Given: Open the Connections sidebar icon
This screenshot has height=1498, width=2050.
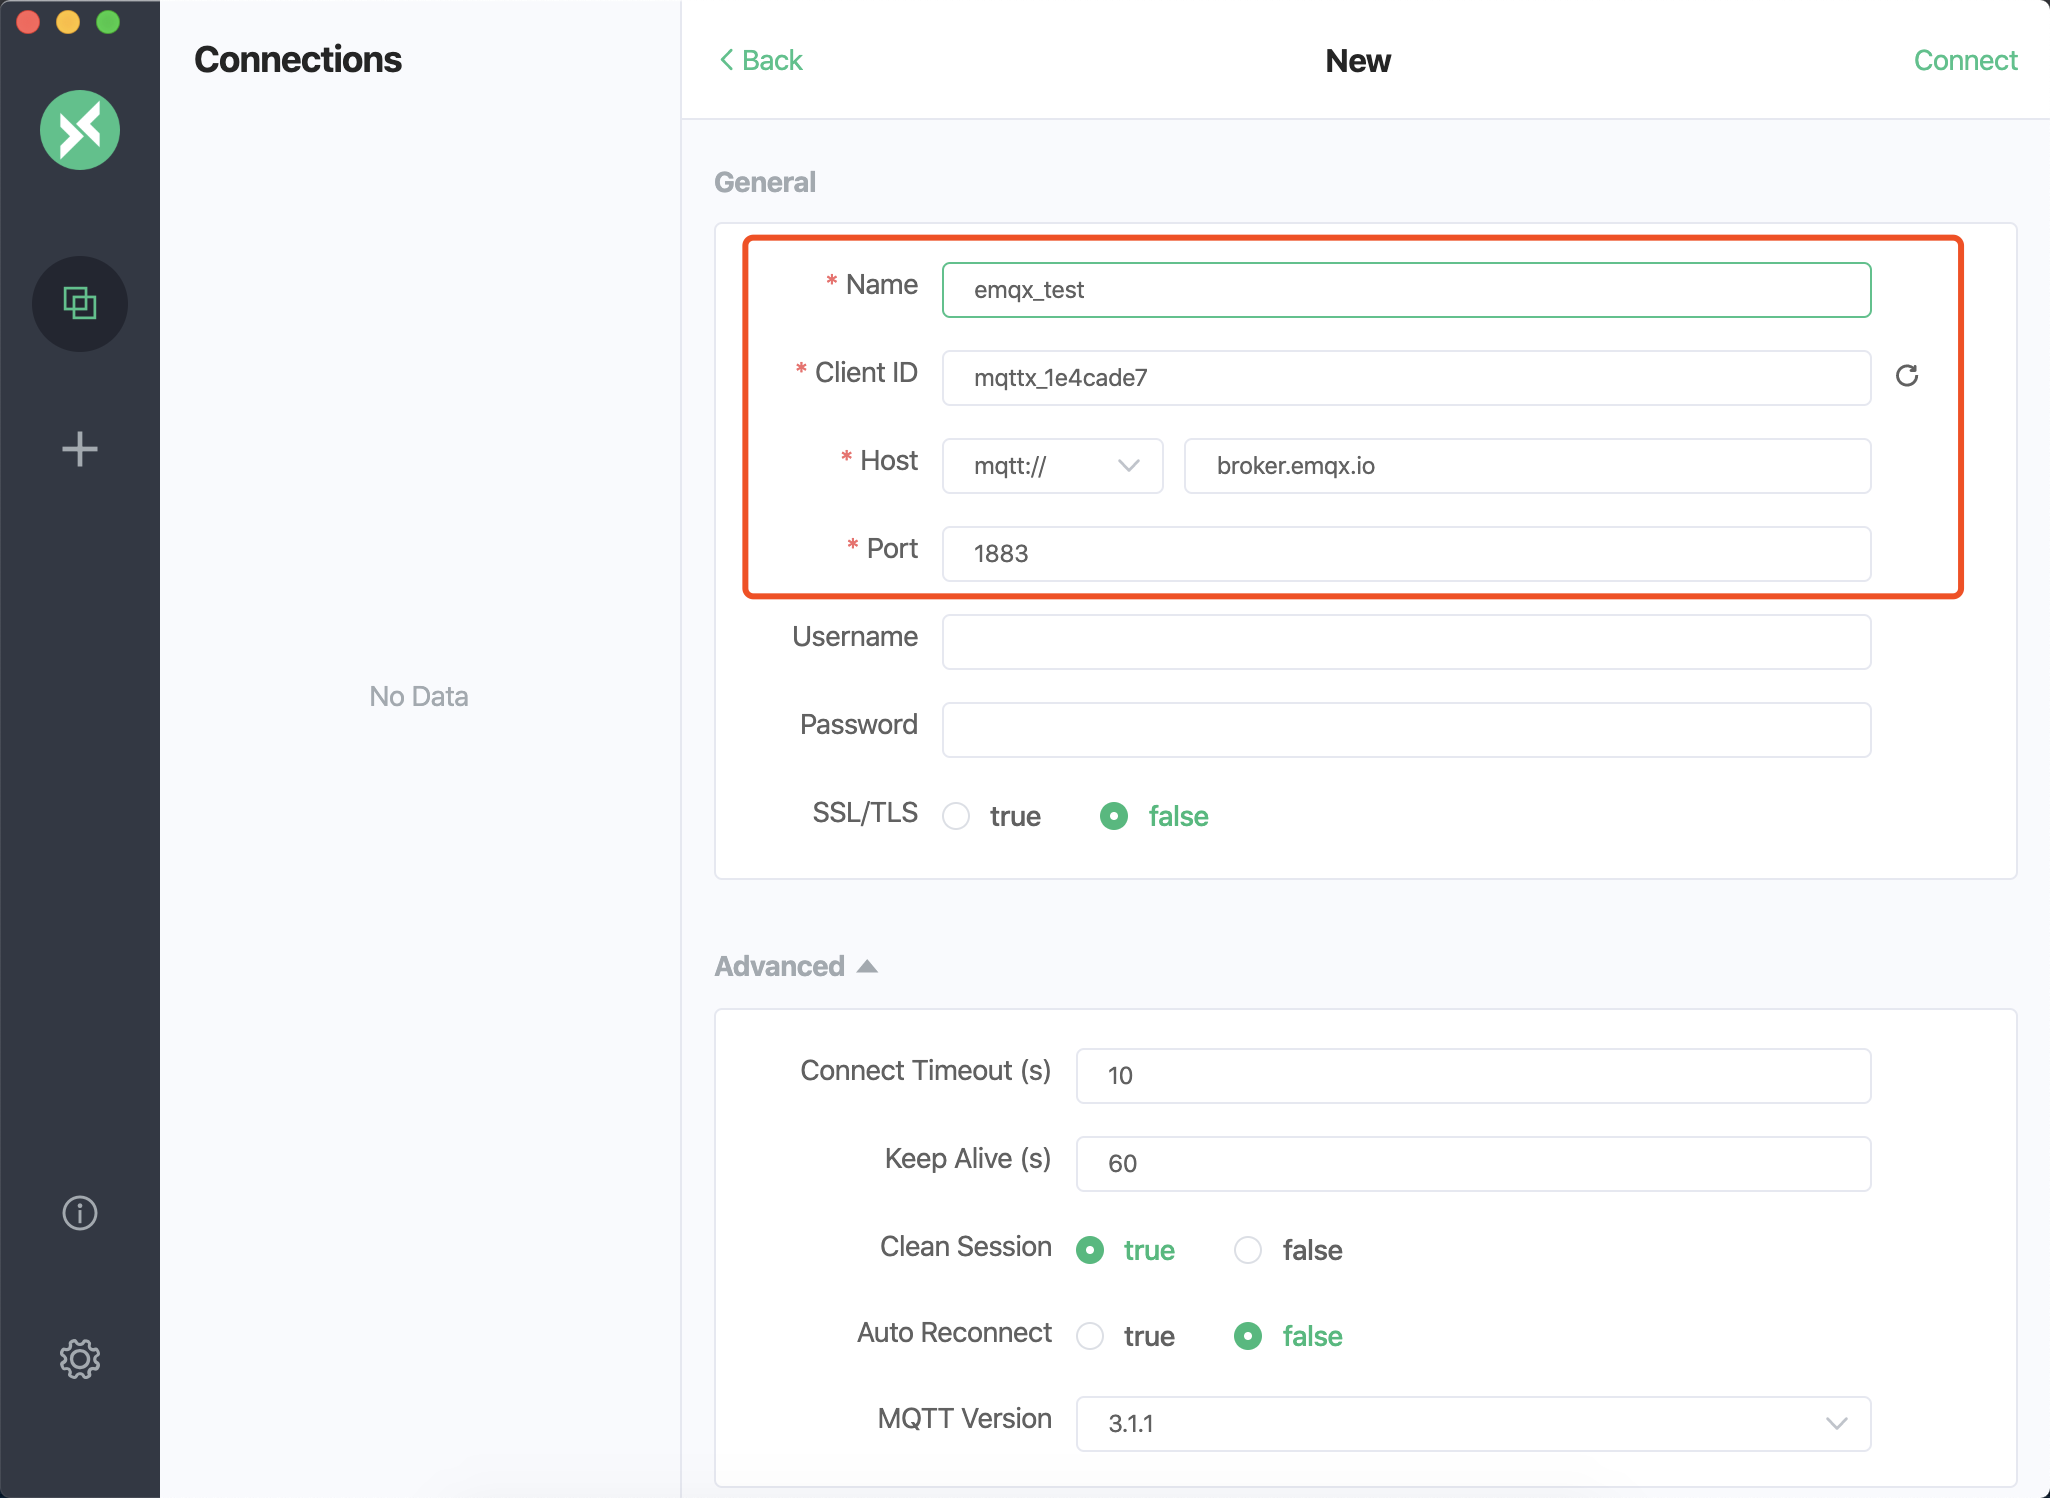Looking at the screenshot, I should (80, 303).
